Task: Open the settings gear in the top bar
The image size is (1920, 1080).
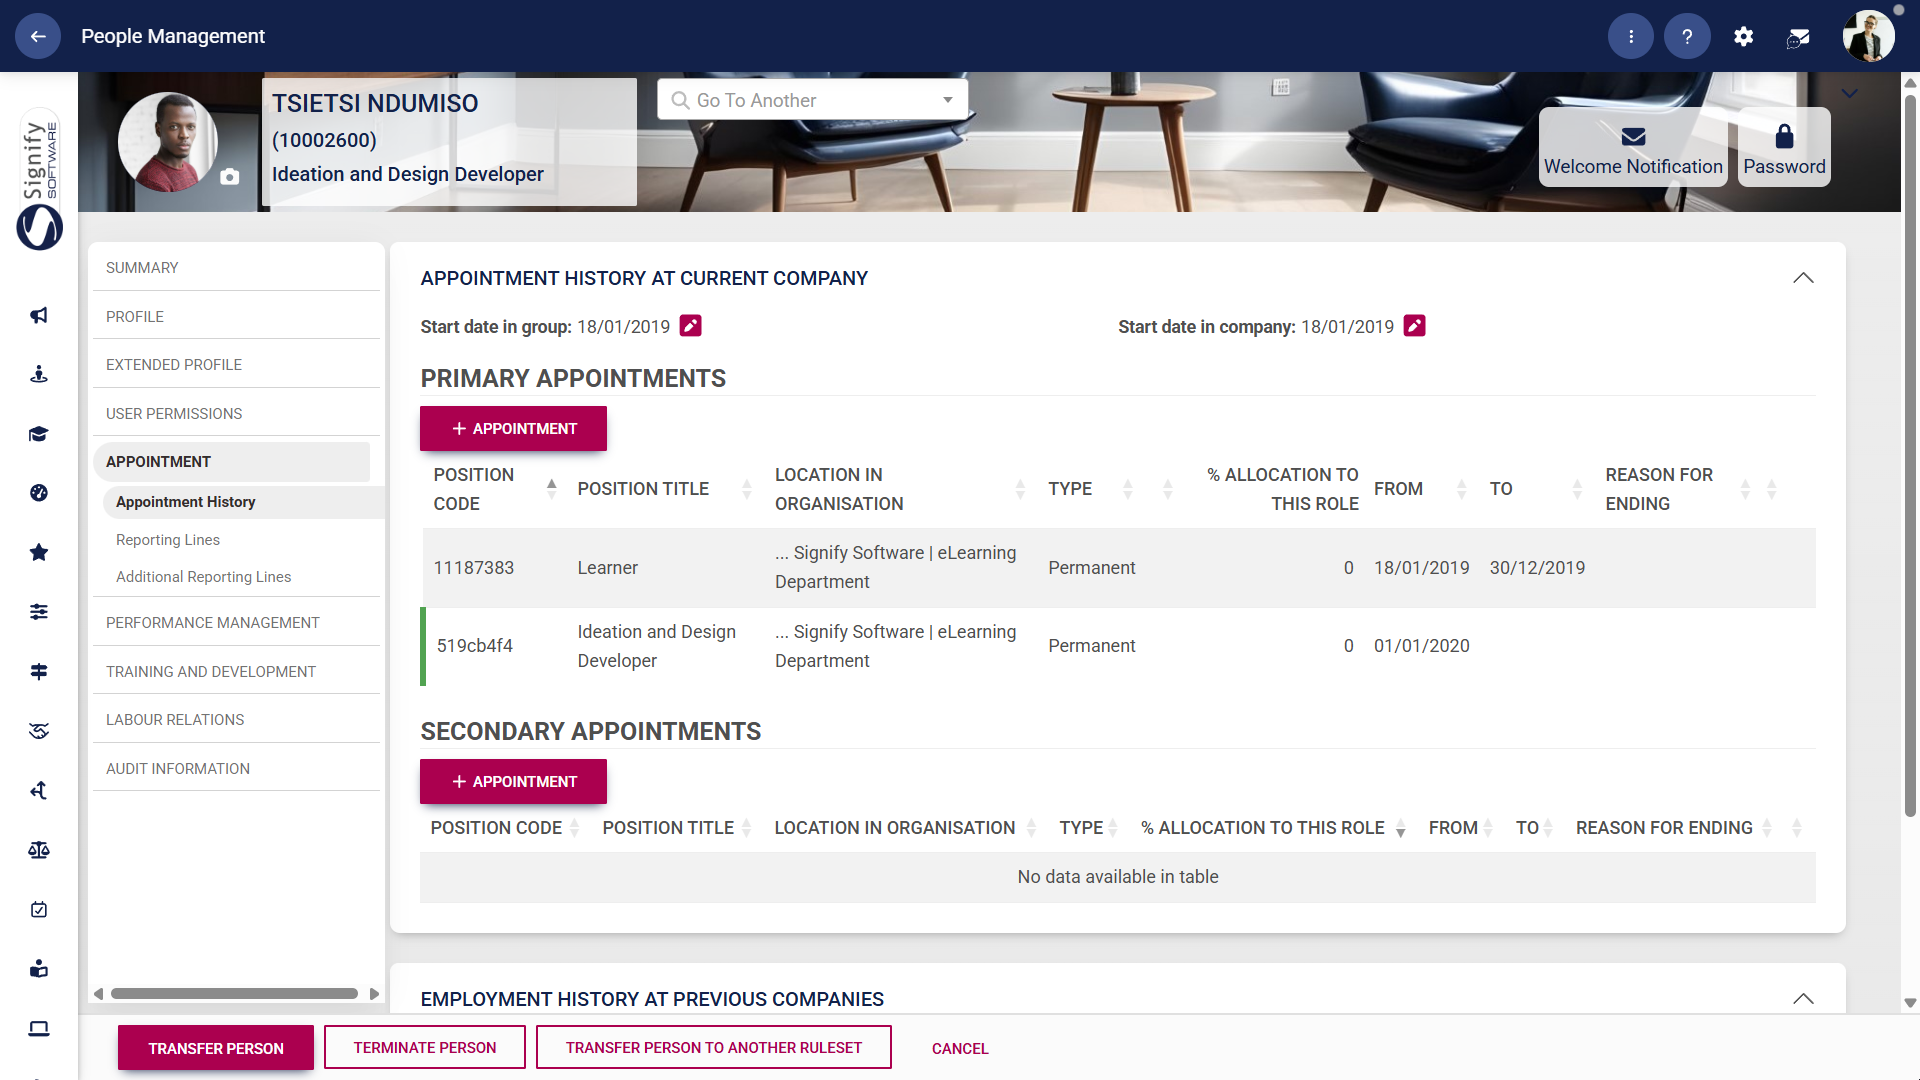Action: click(x=1743, y=36)
